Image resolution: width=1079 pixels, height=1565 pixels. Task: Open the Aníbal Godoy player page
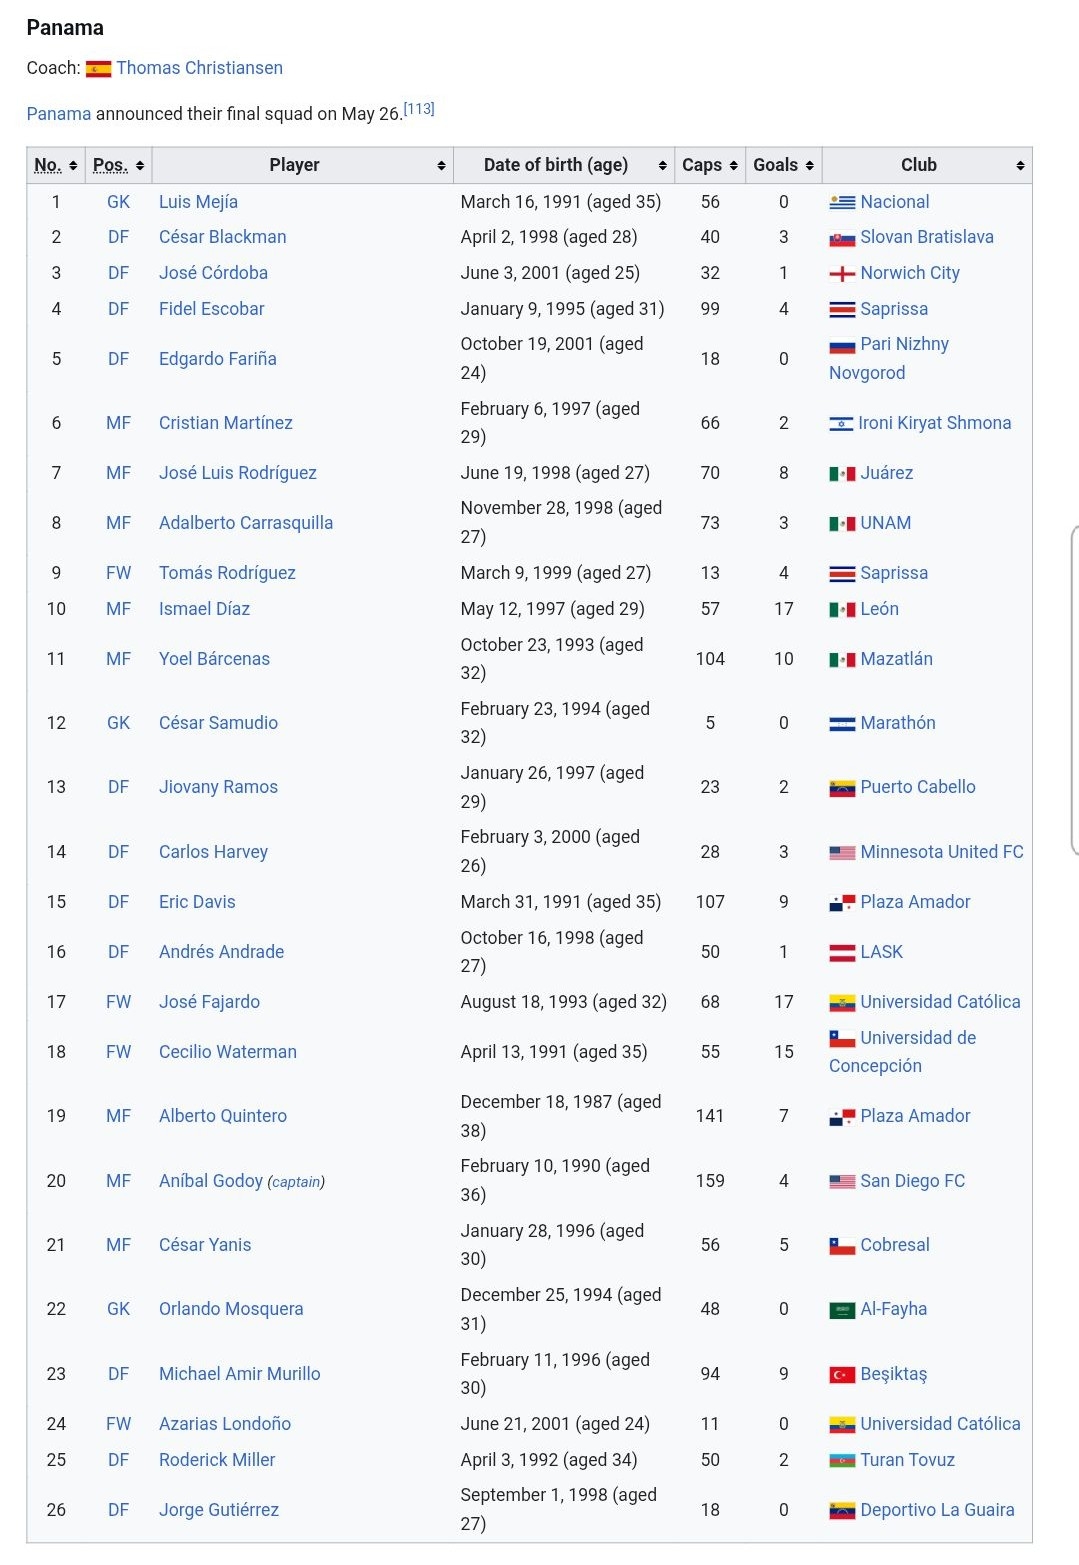pos(211,1181)
